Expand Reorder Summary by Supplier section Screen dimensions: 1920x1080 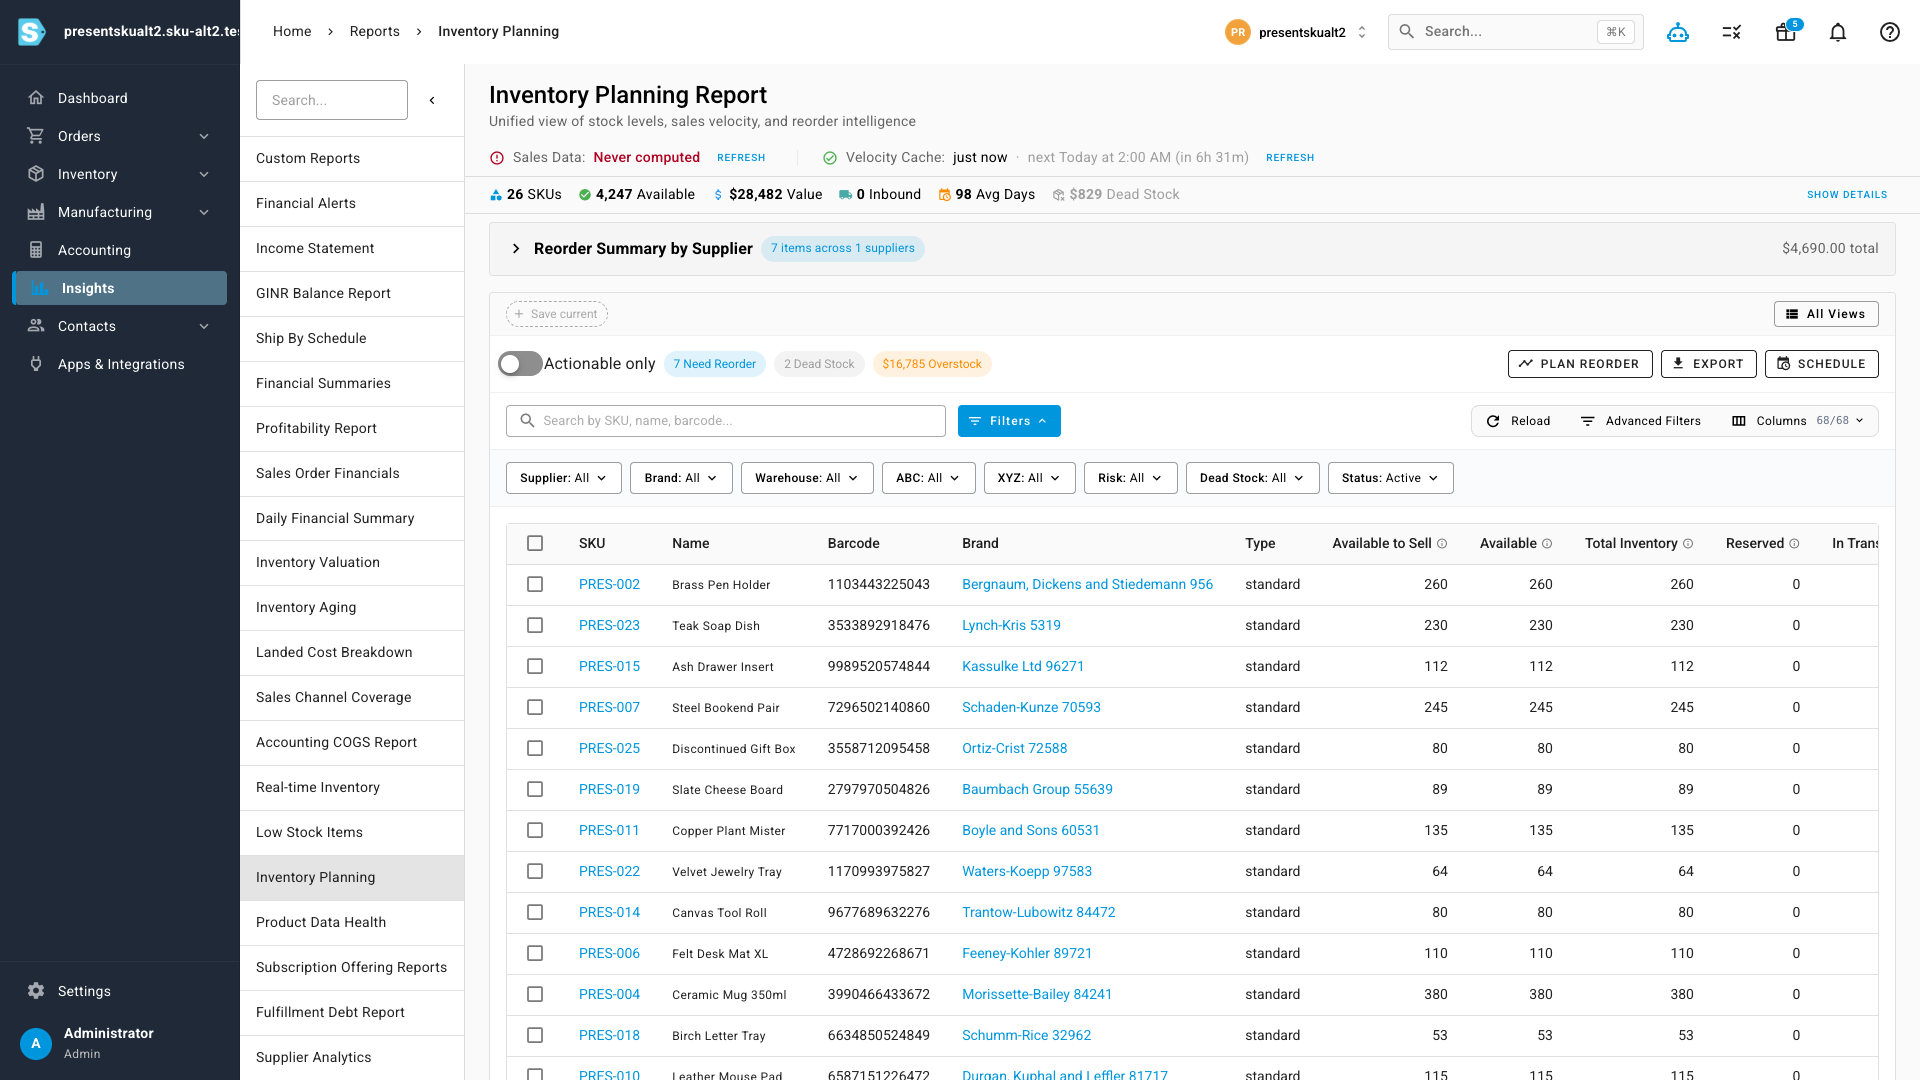pyautogui.click(x=516, y=249)
